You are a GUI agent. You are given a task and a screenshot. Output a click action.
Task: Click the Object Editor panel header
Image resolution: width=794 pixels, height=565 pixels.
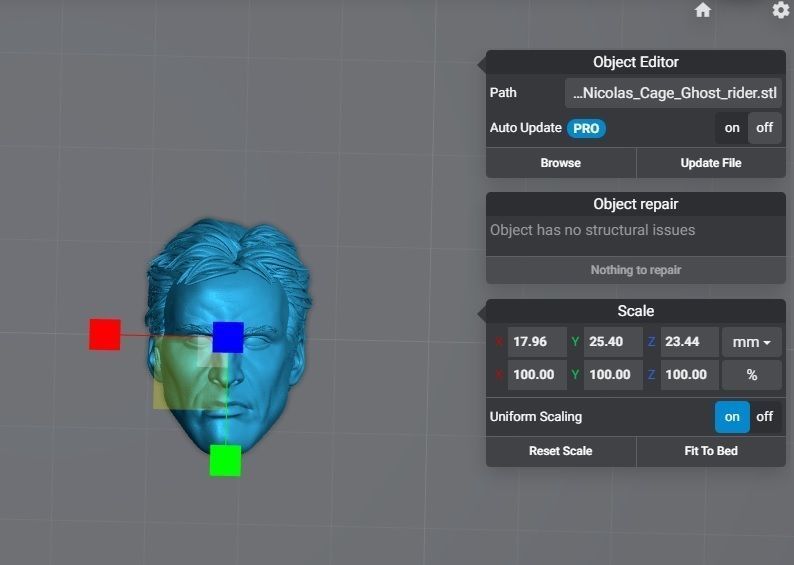[x=636, y=62]
